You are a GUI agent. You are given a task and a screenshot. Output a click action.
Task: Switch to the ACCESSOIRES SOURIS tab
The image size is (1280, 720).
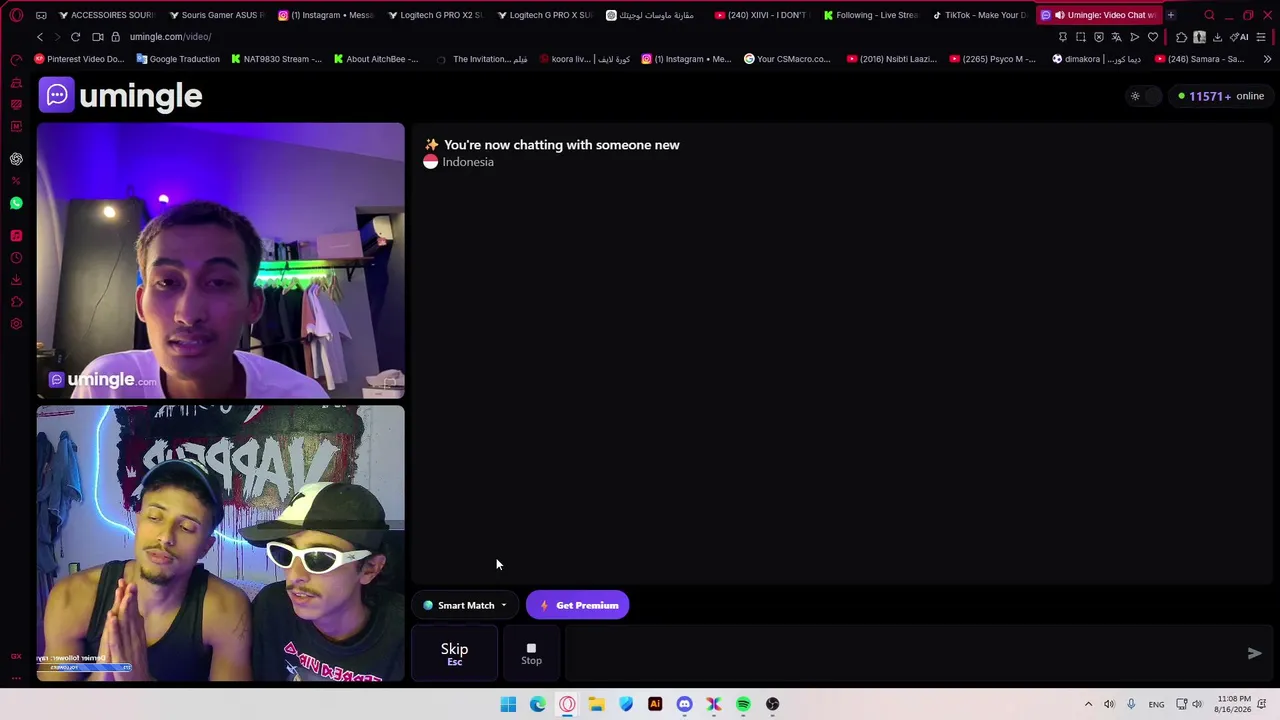(x=107, y=15)
